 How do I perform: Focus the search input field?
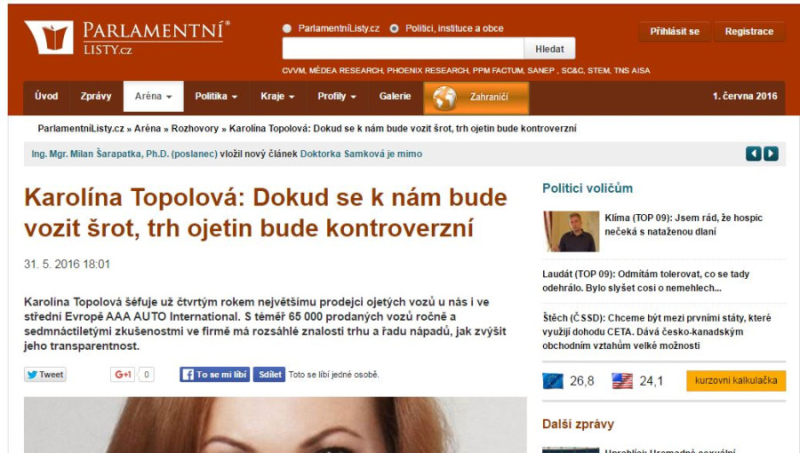pos(403,49)
